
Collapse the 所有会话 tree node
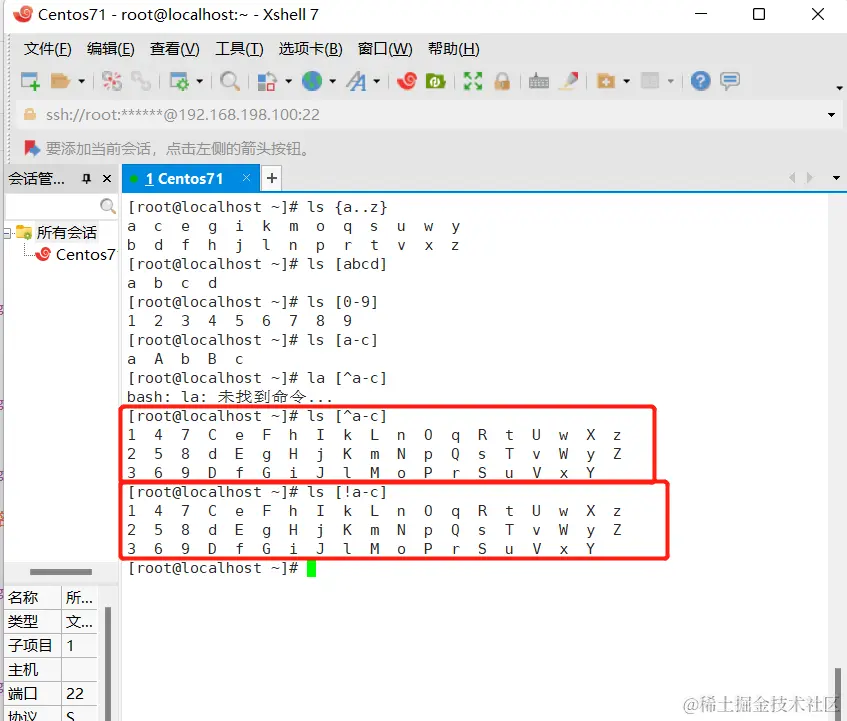pos(8,233)
